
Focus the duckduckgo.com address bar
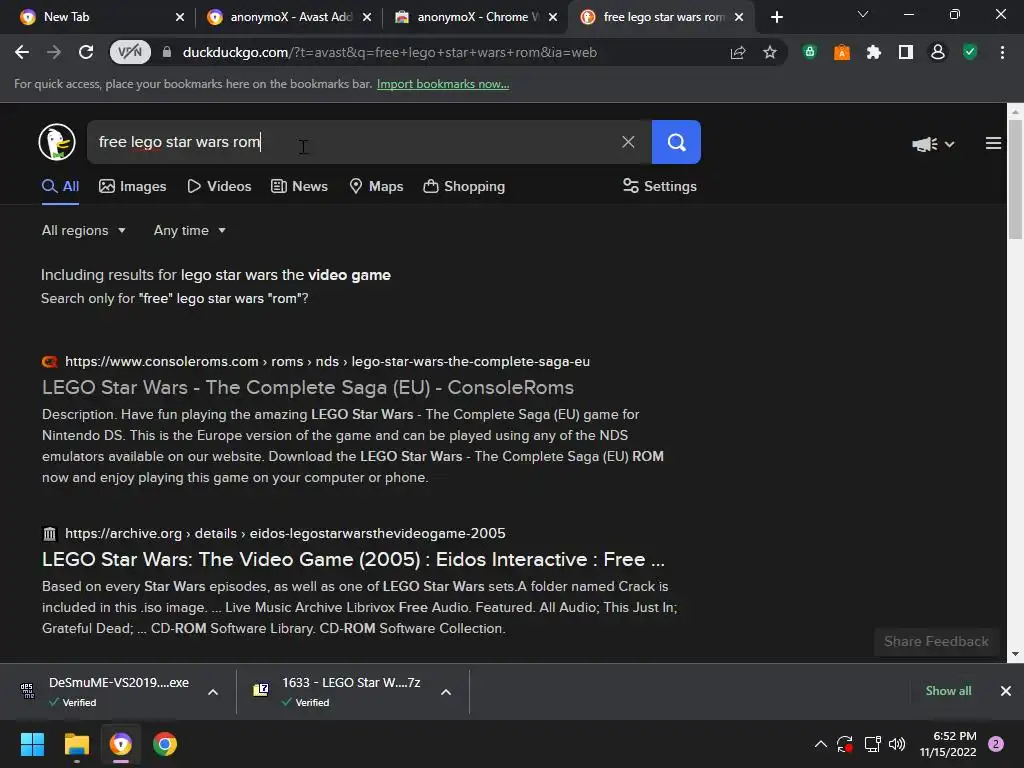coord(389,52)
